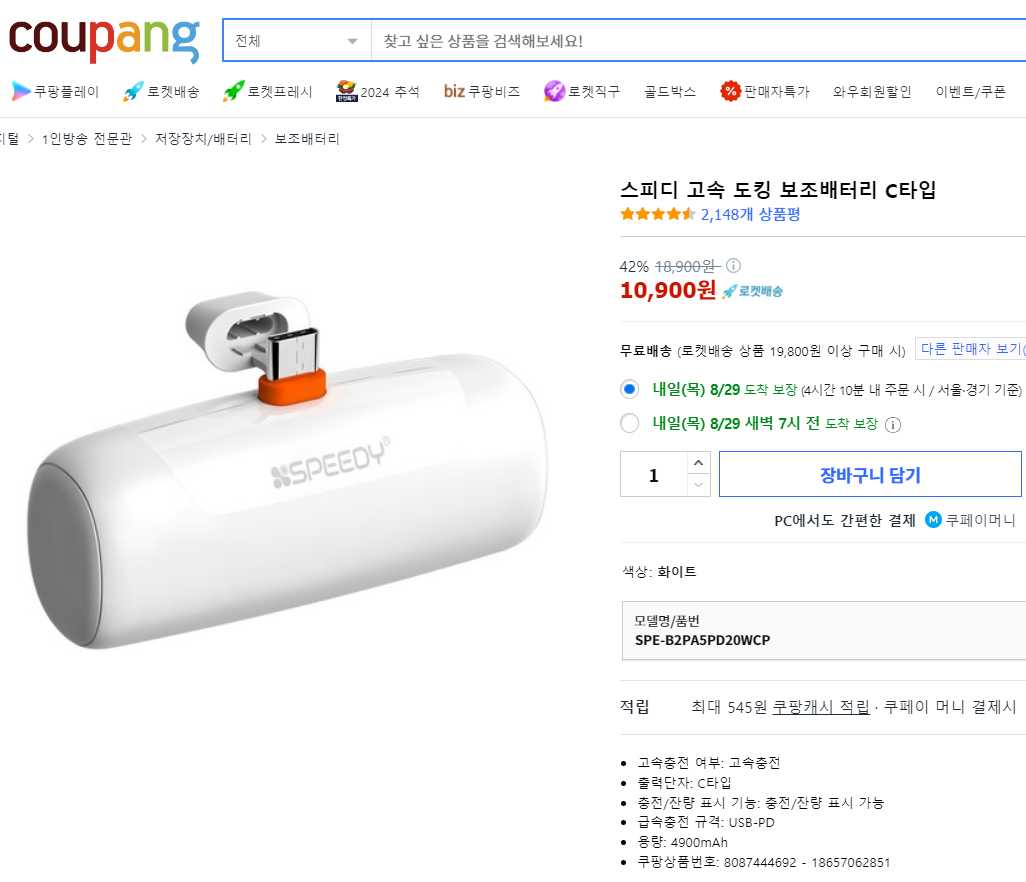
Task: Open 쿠팡플레이 from the top navigation
Action: coord(54,90)
